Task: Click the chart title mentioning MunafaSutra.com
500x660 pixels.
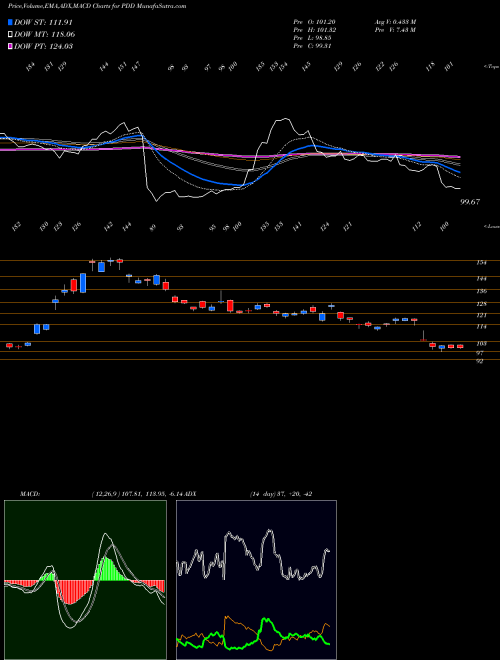Action: click(97, 6)
